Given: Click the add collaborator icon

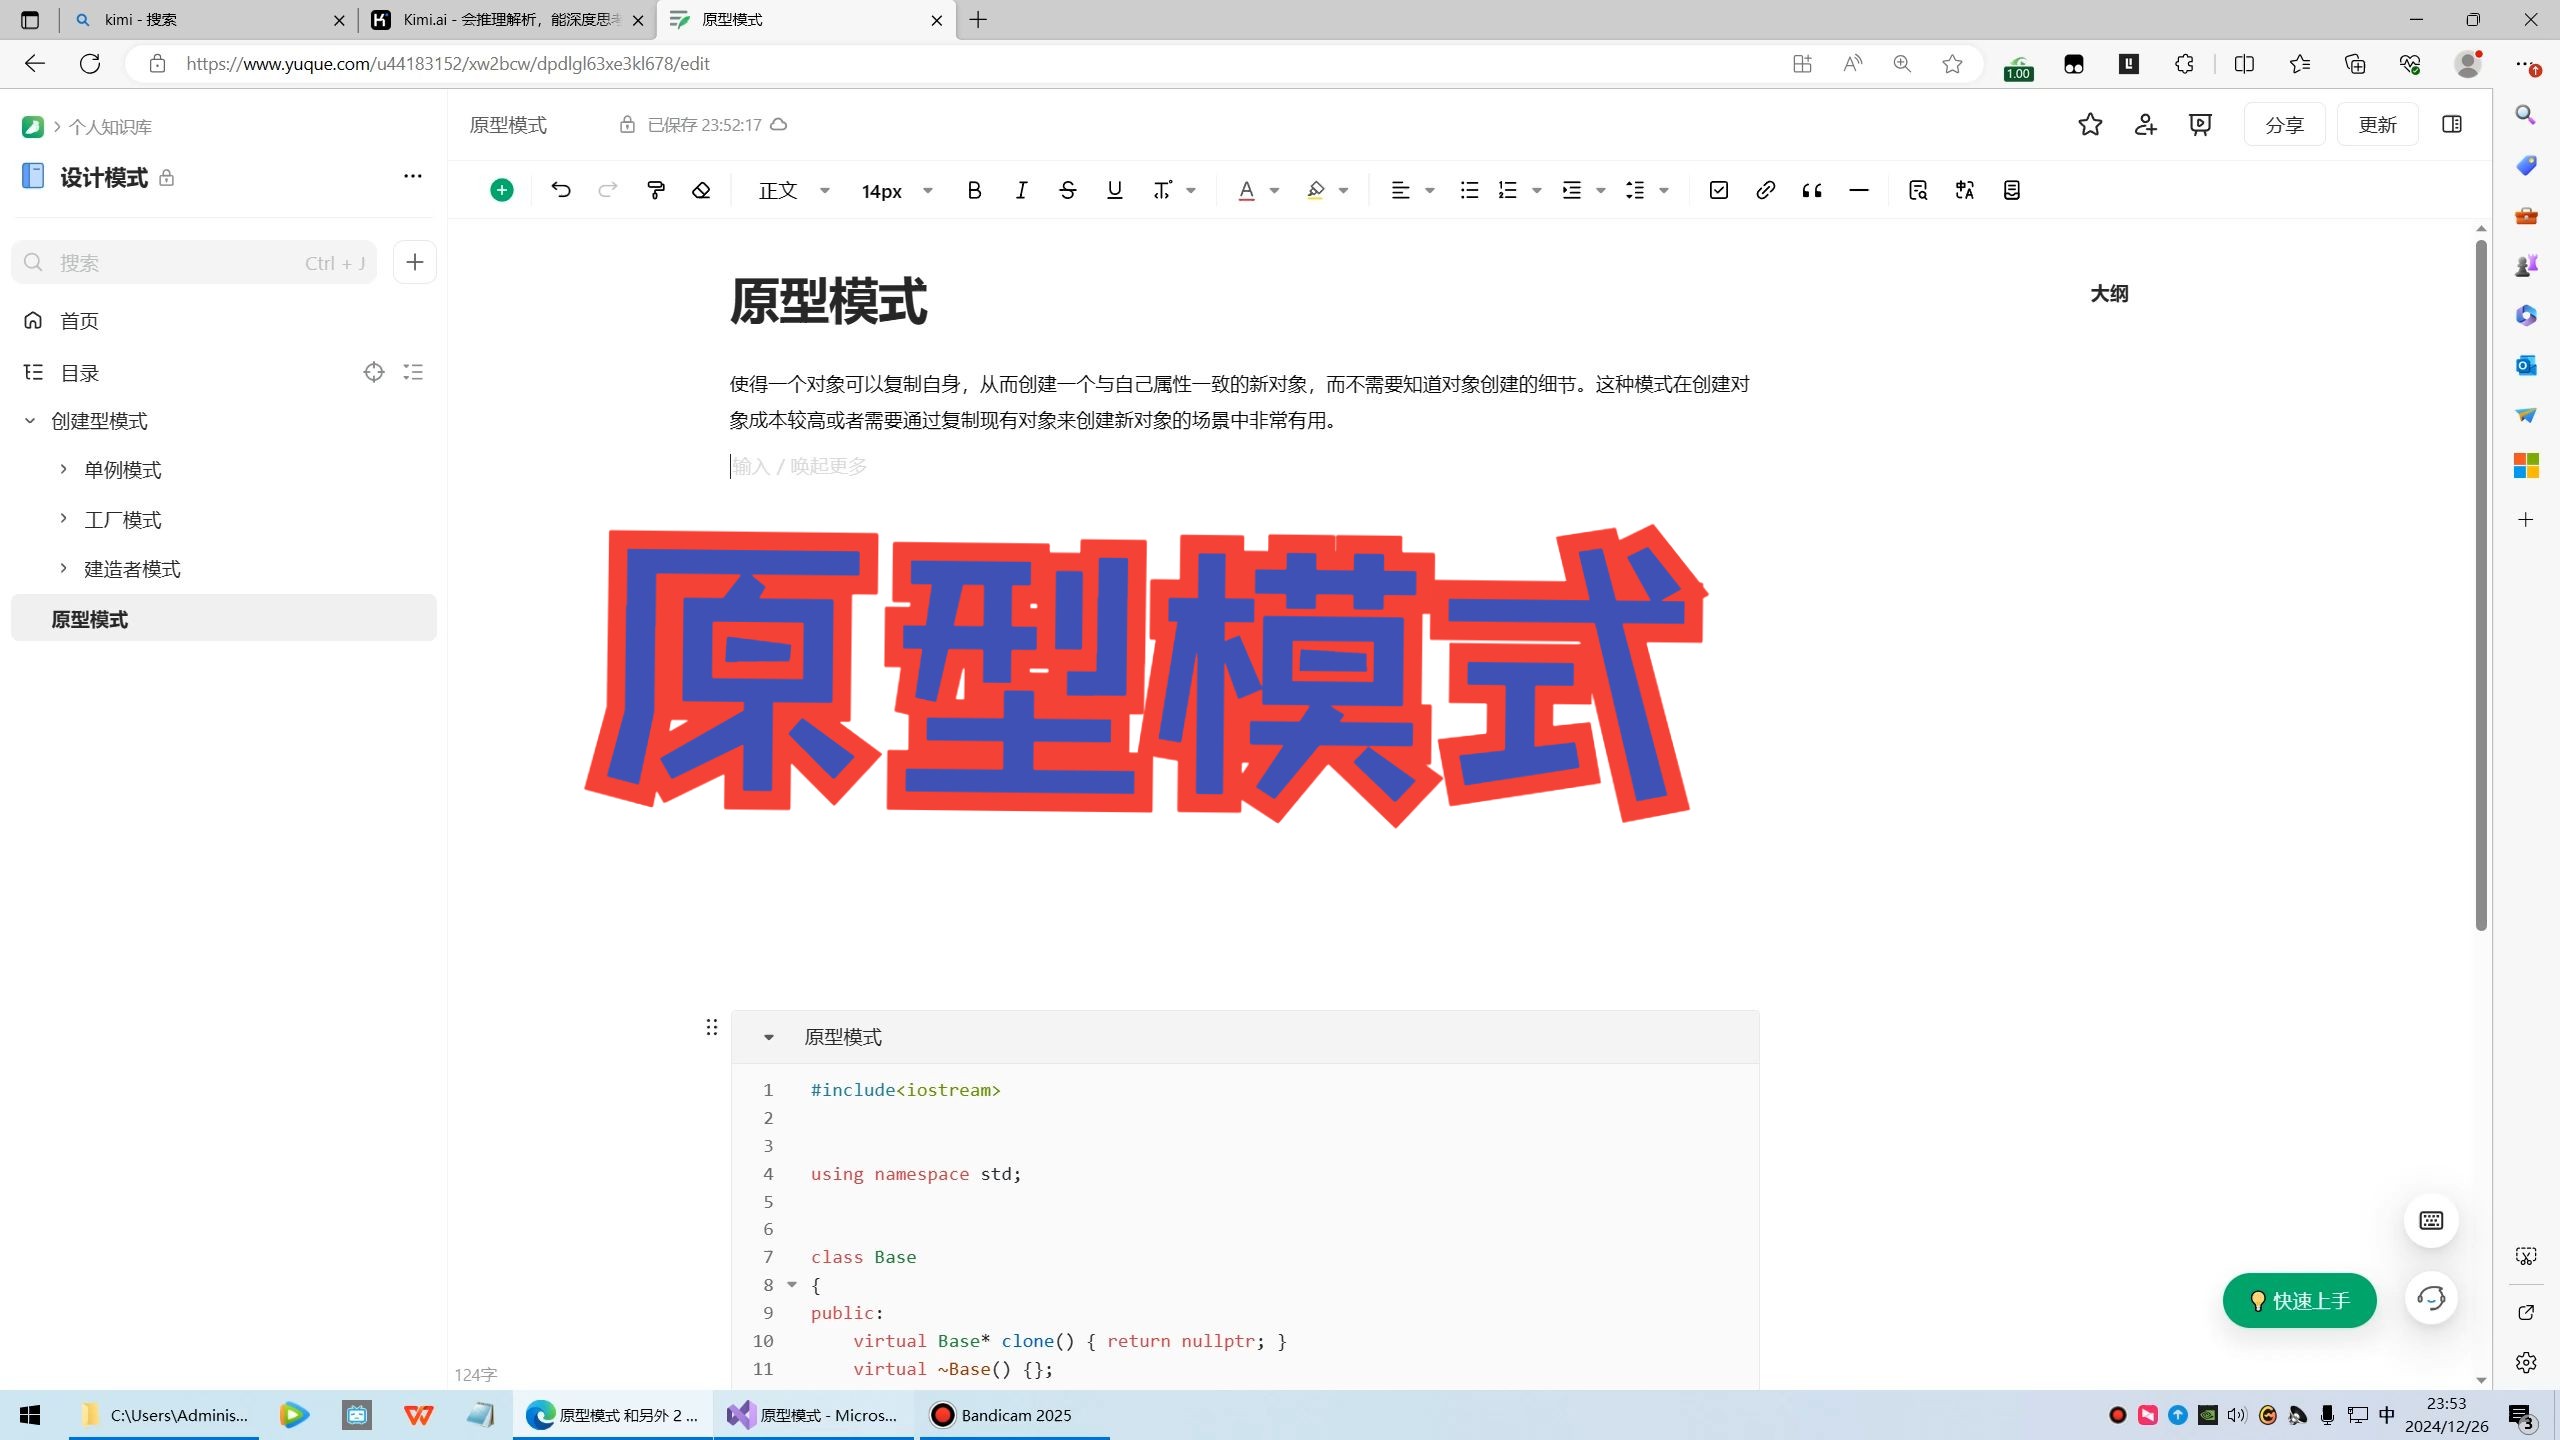Looking at the screenshot, I should [2145, 125].
